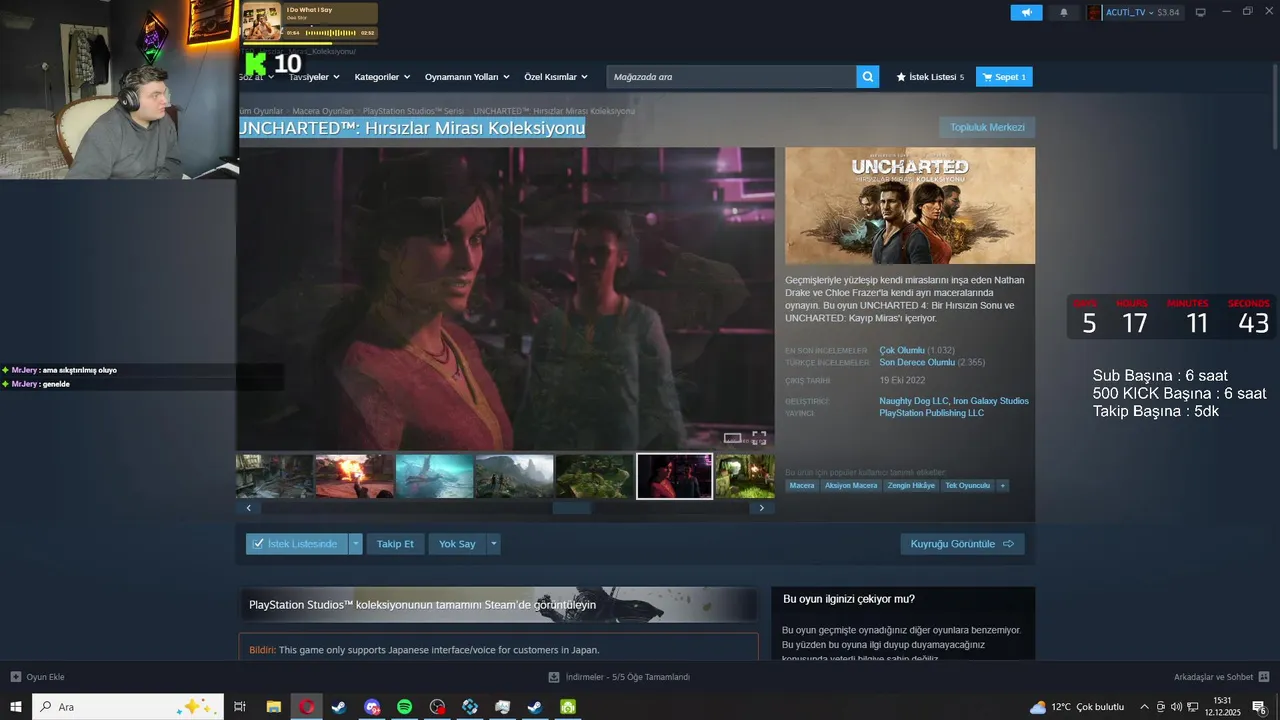1280x720 pixels.
Task: Click the Topluluk Merkezi button
Action: (987, 127)
